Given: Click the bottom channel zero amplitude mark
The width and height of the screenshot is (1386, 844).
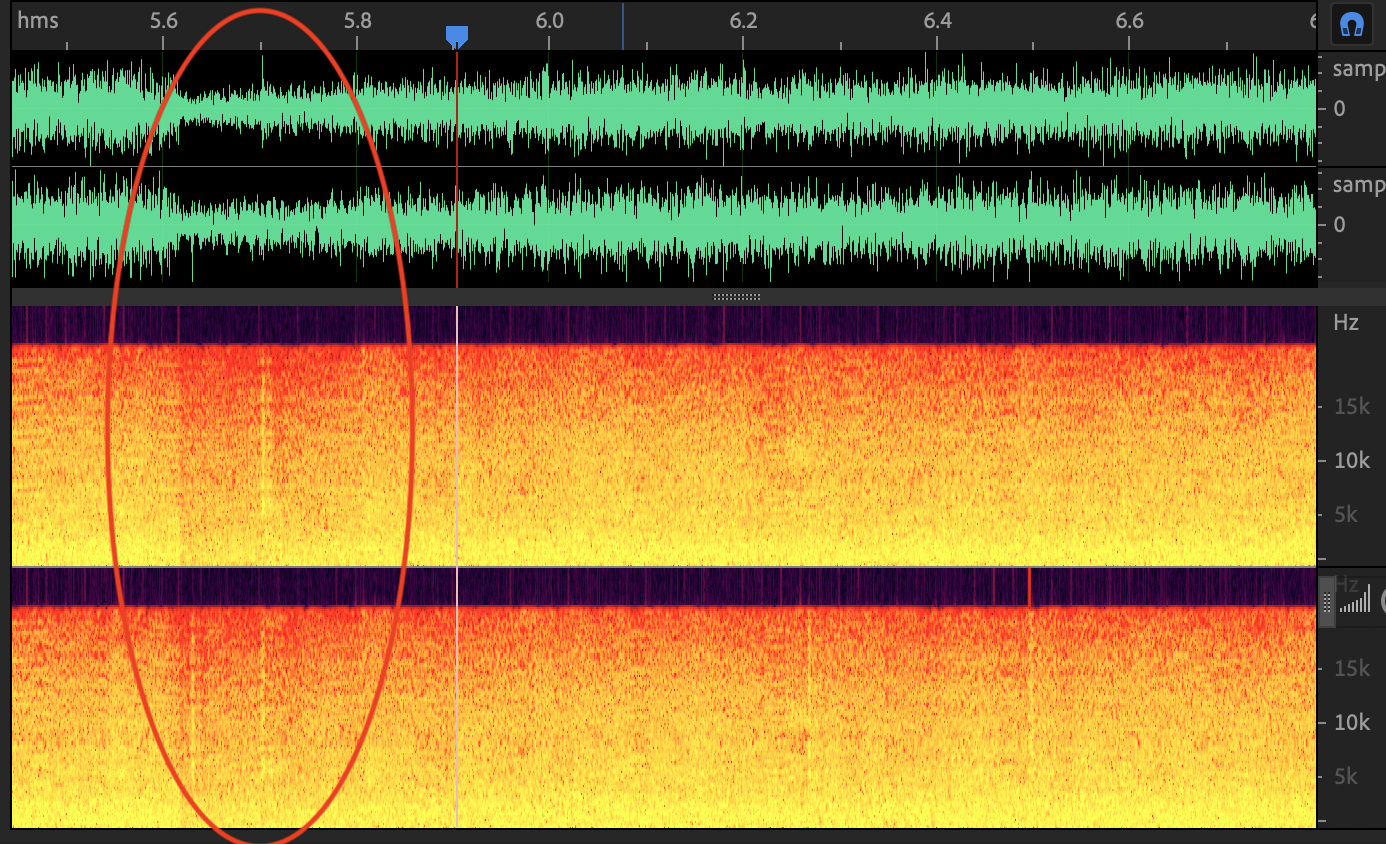Looking at the screenshot, I should tap(1339, 224).
